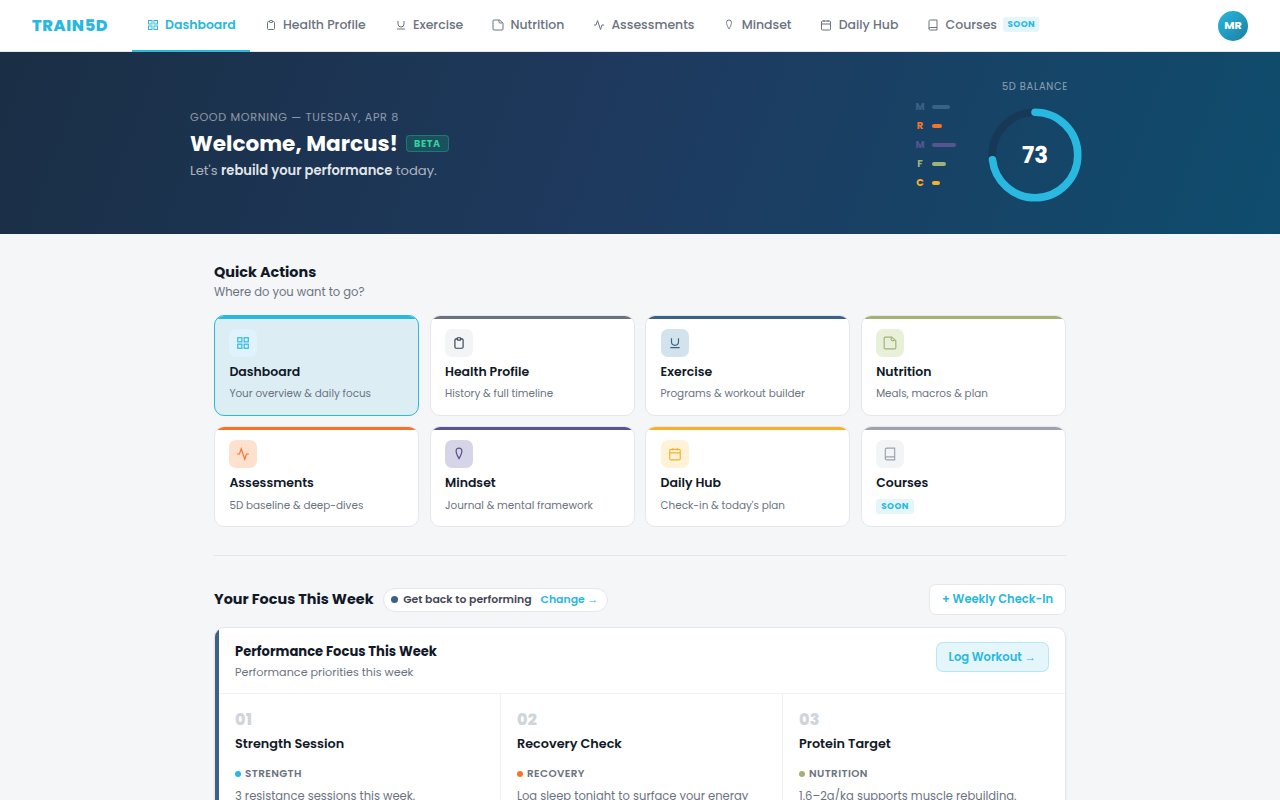1280x800 pixels.
Task: Open the Mindset quick action card
Action: click(532, 477)
